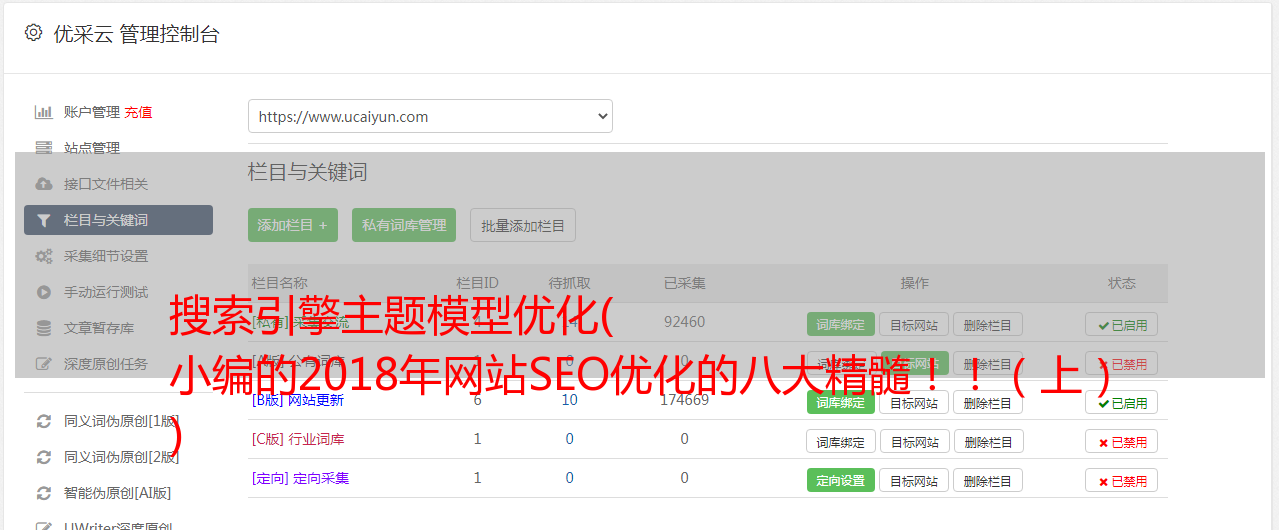
Task: Click the cloud icon for 接口文件相关
Action: (x=43, y=184)
